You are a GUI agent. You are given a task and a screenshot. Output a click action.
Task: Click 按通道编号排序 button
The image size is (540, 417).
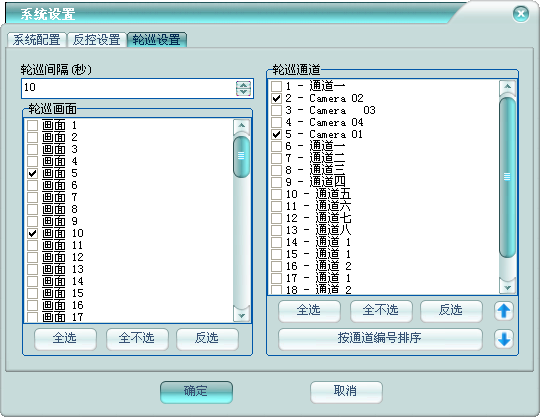(380, 338)
